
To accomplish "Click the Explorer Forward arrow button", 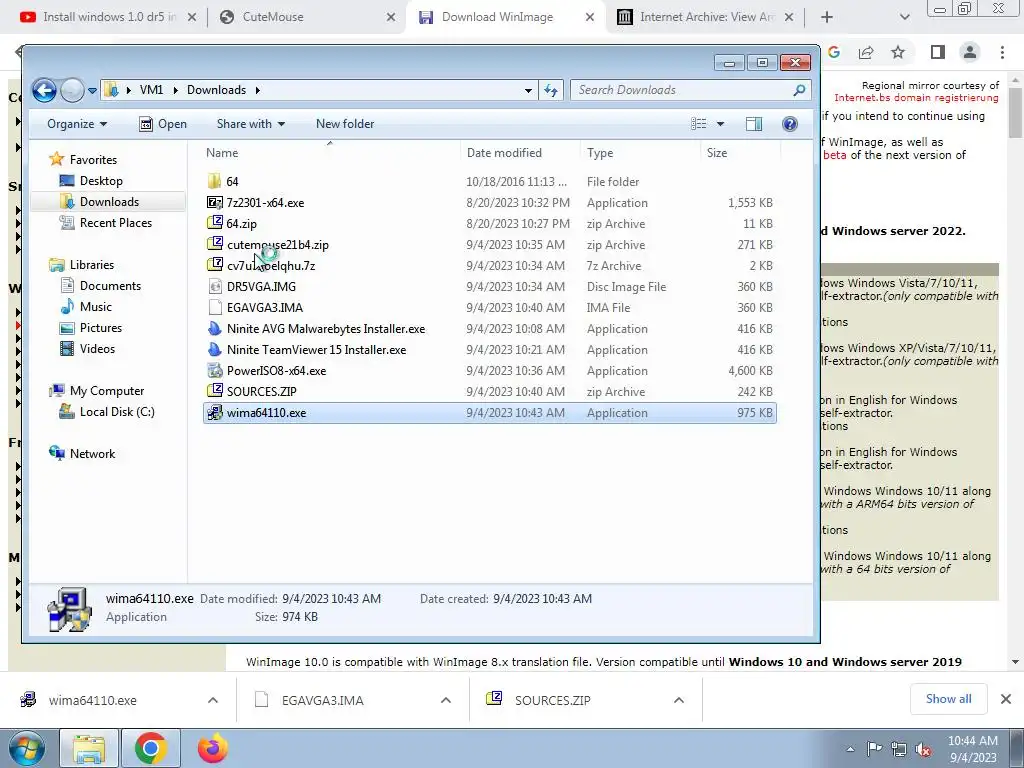I will coord(72,90).
